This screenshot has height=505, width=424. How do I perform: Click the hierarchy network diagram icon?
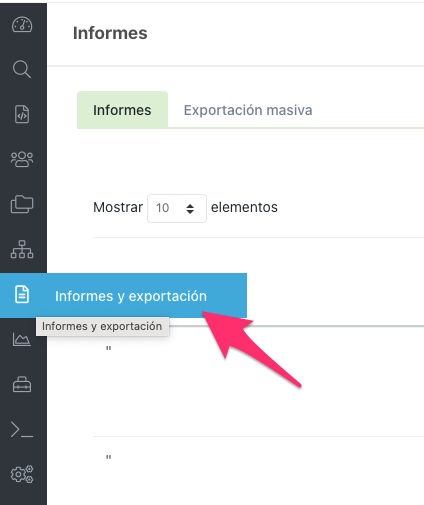click(22, 249)
